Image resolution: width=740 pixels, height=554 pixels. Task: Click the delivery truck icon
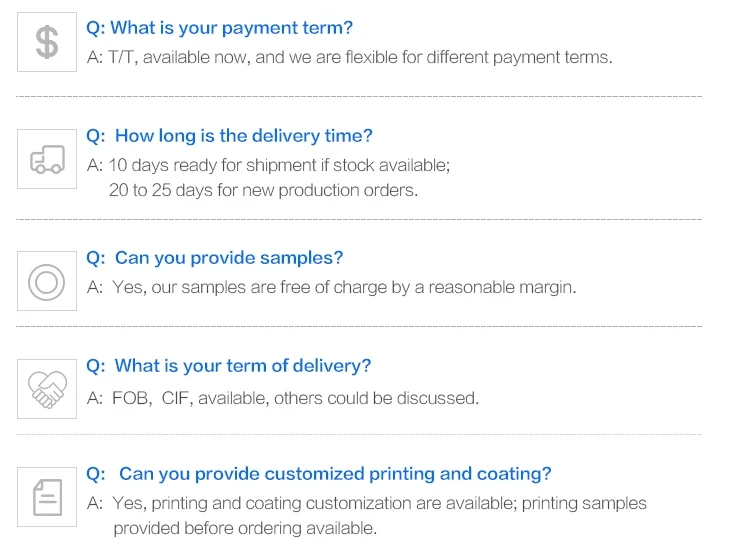47,159
